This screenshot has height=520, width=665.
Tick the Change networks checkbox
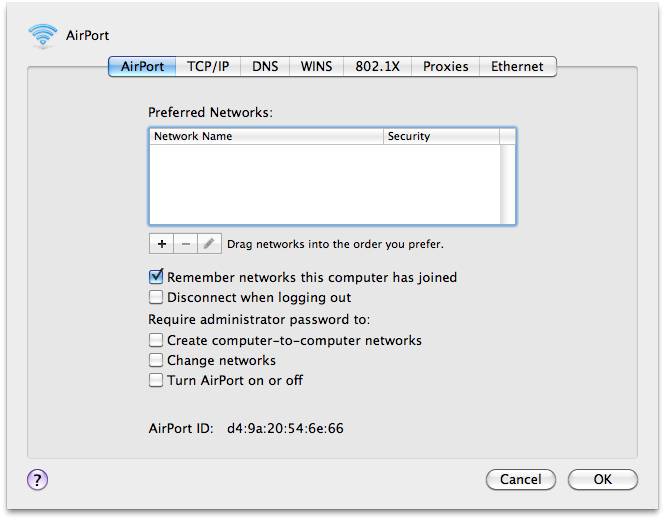(156, 360)
